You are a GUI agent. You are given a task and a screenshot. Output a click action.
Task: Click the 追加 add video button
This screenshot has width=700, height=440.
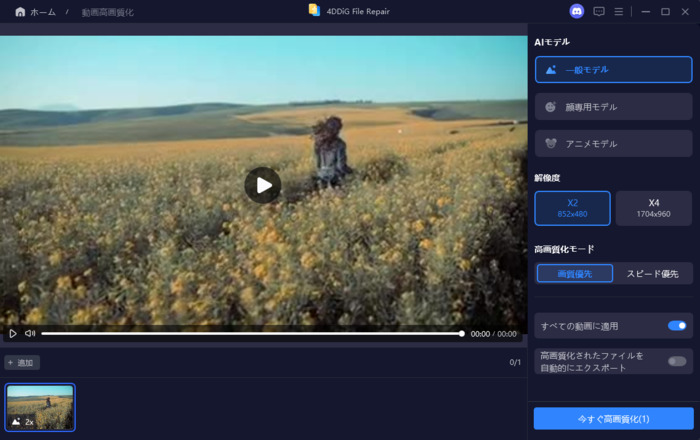tap(21, 362)
